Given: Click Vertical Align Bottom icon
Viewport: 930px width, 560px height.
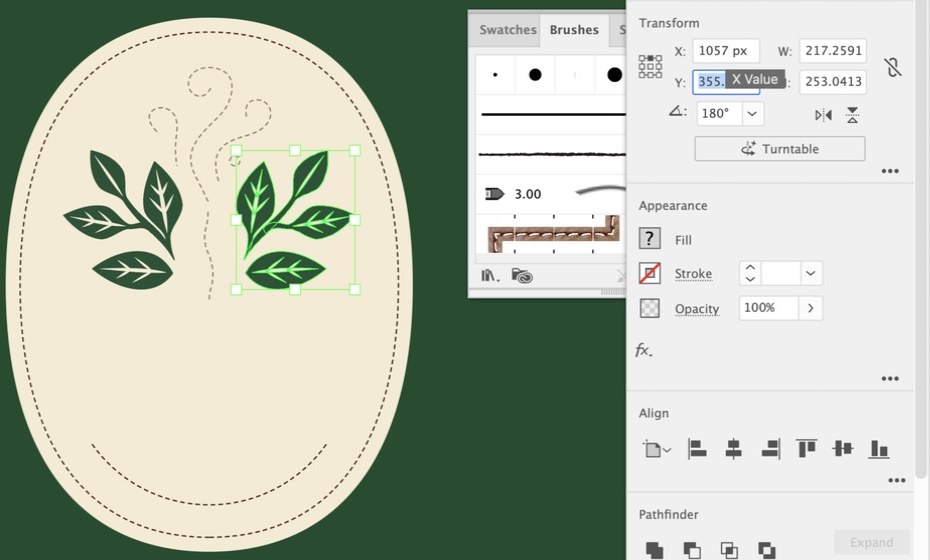Looking at the screenshot, I should (x=879, y=449).
